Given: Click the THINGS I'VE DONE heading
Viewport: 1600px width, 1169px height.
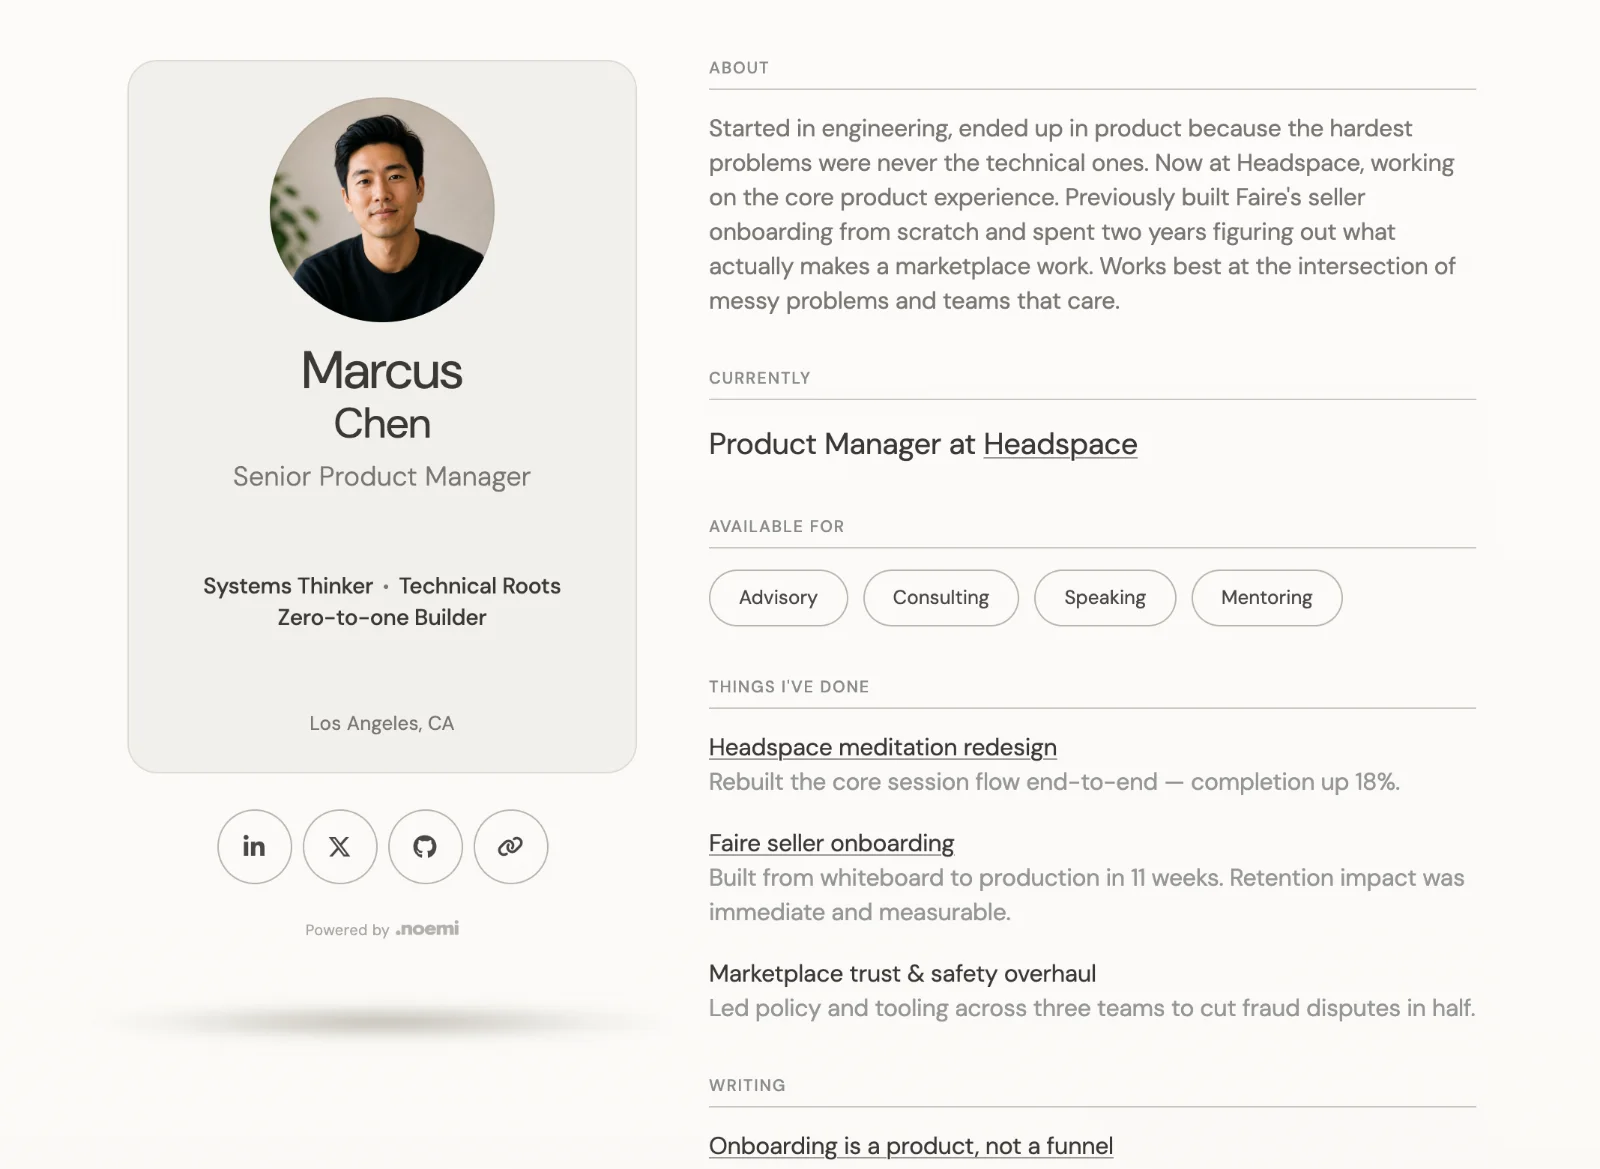Looking at the screenshot, I should coord(789,687).
